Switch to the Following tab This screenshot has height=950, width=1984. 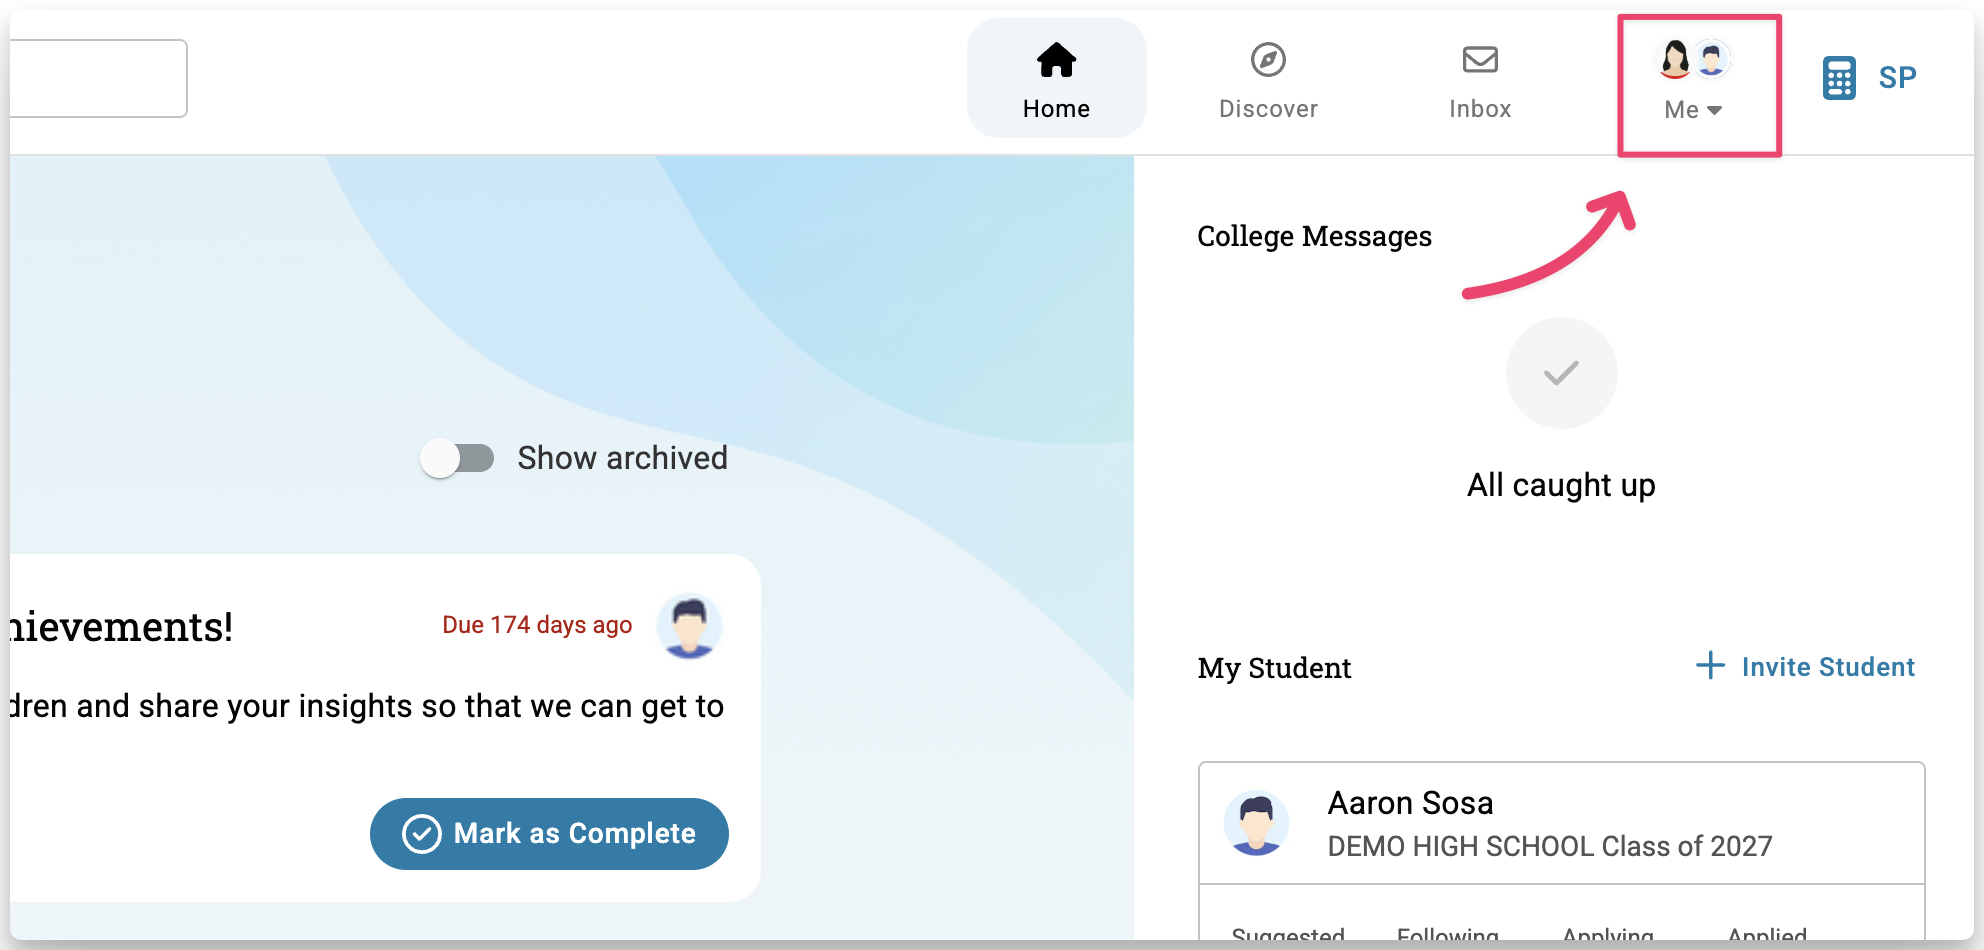click(x=1447, y=936)
